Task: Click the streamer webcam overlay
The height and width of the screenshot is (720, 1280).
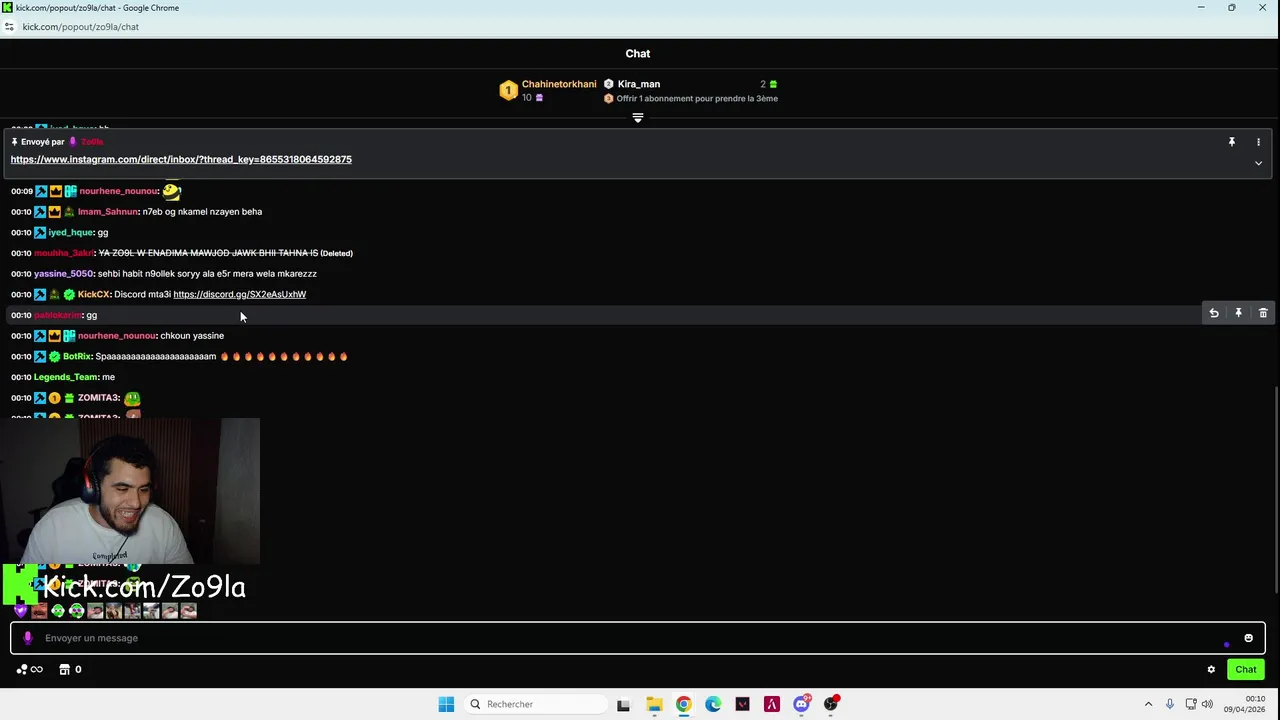Action: click(130, 492)
